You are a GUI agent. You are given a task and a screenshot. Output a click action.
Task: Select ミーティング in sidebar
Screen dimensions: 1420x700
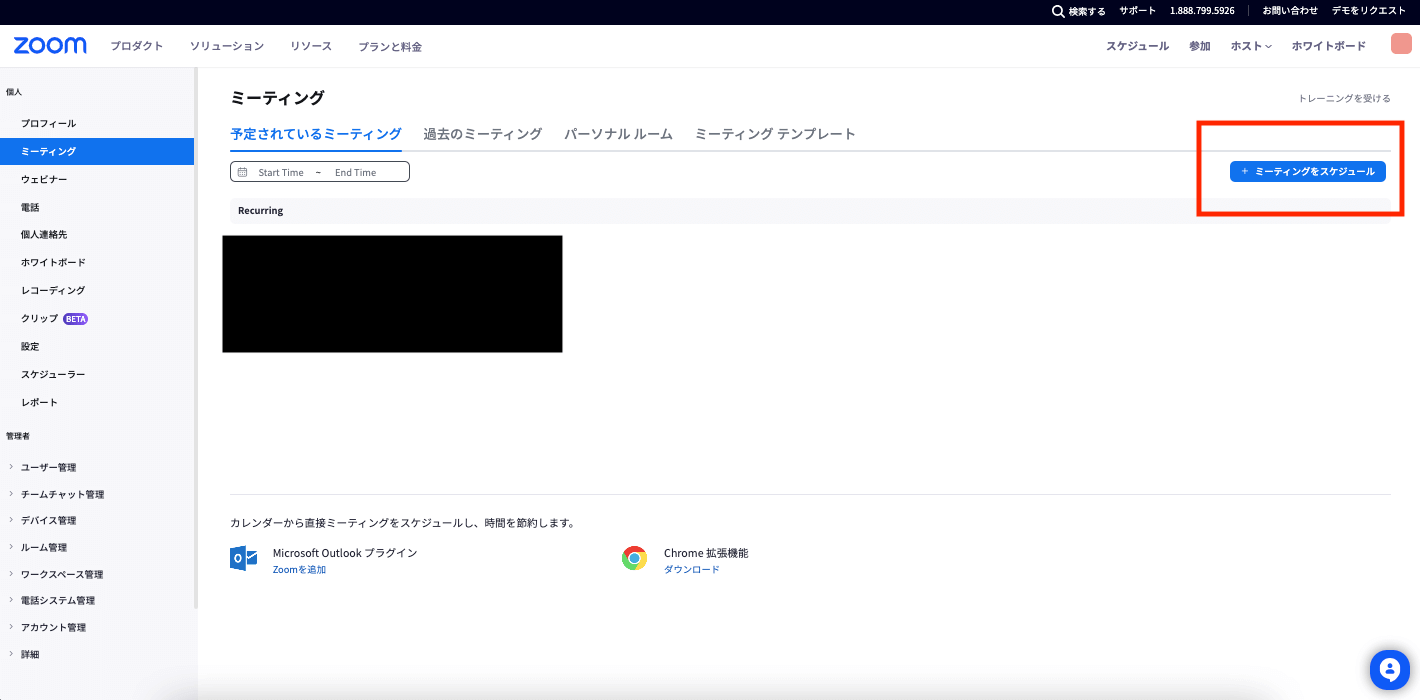97,151
